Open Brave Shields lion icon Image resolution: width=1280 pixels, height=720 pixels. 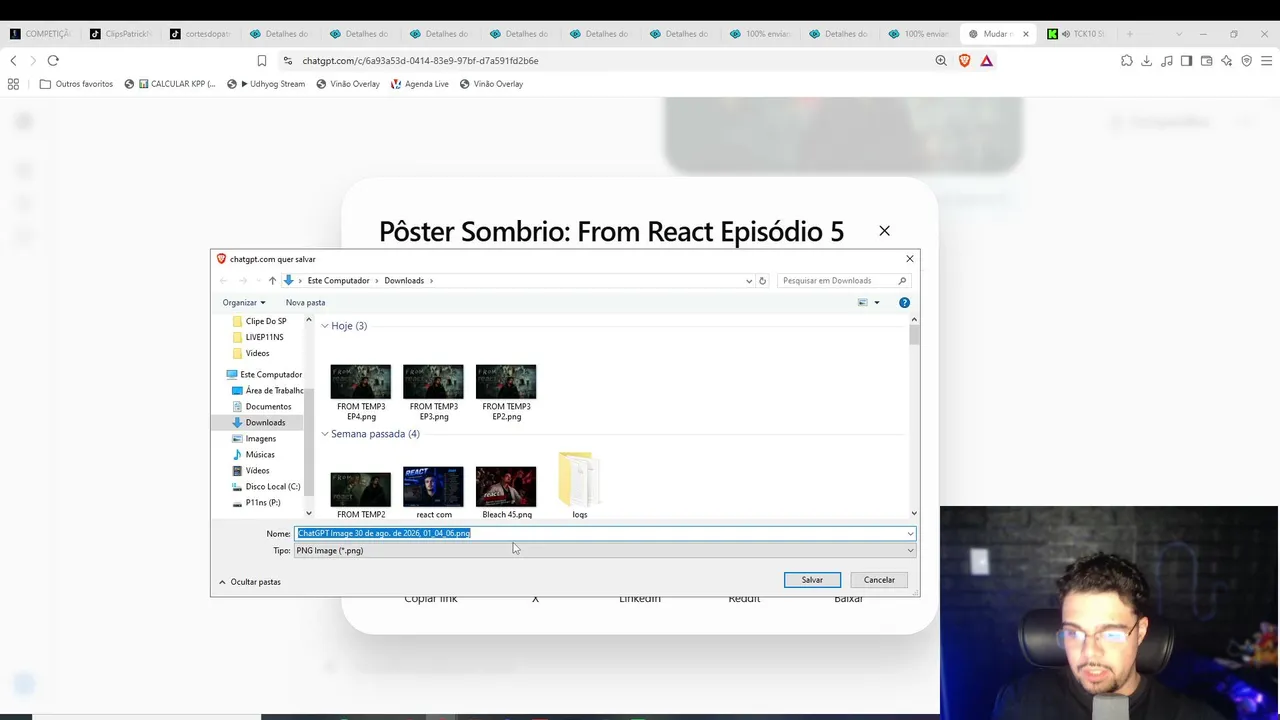964,60
